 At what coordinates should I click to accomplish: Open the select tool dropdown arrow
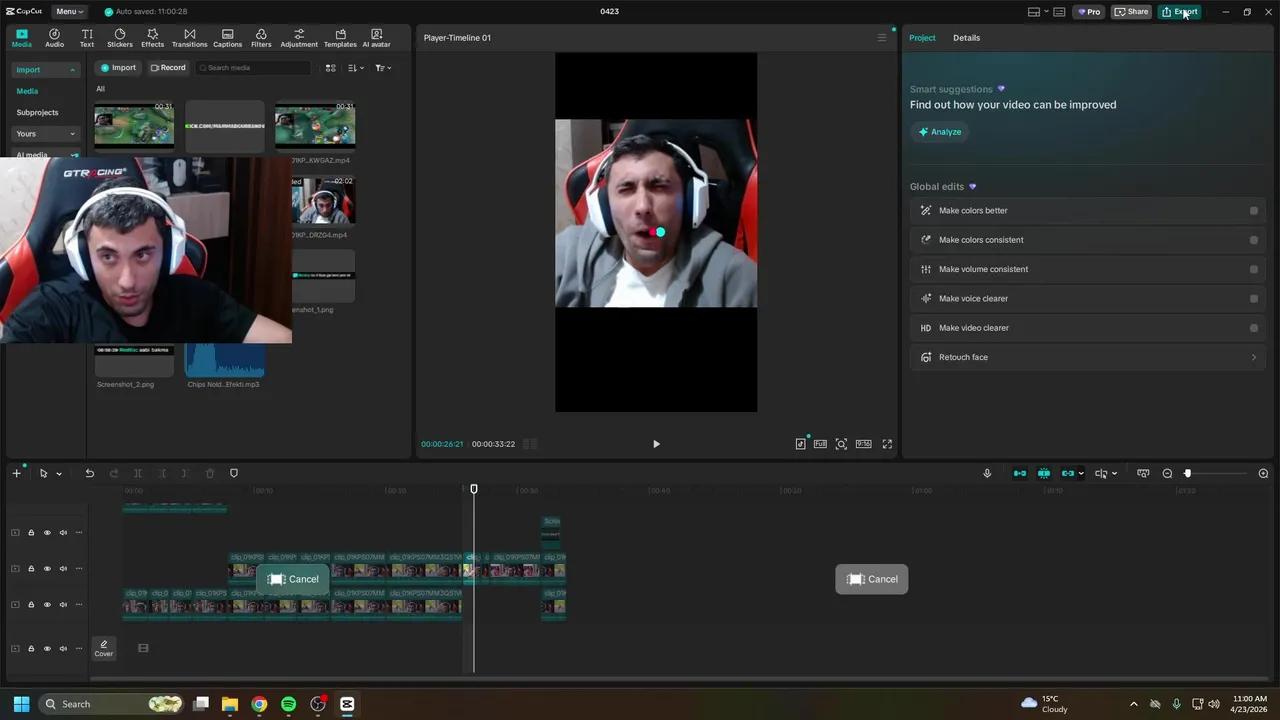click(59, 474)
